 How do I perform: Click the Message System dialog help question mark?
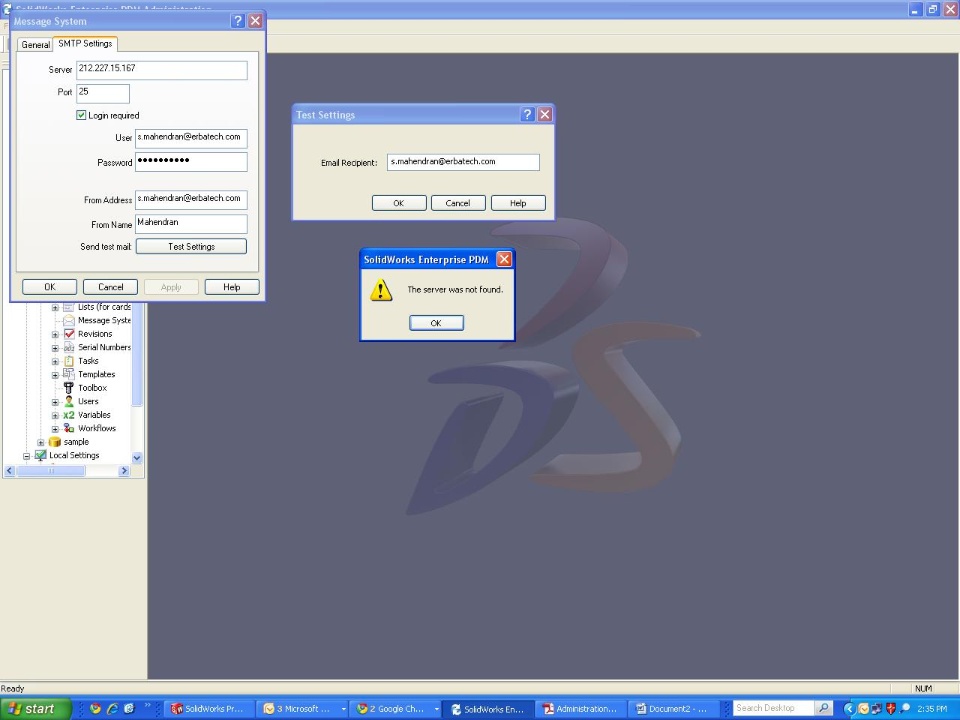[238, 21]
